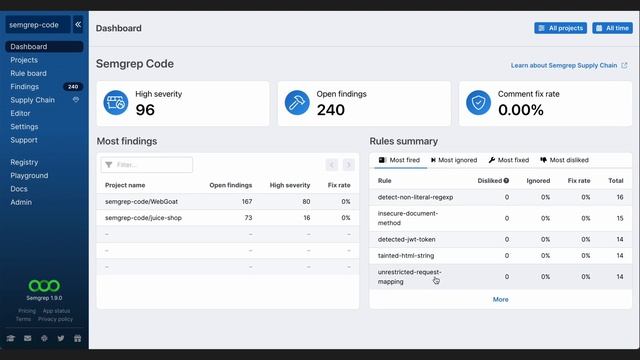Click the insecure-document-method rule
The width and height of the screenshot is (640, 360).
[407, 218]
